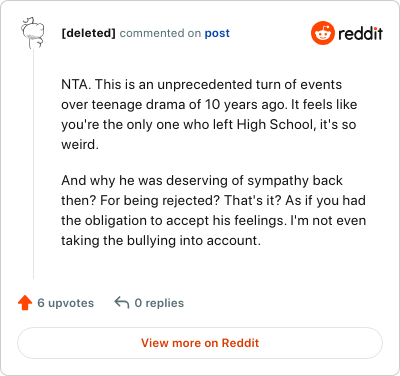Screen dimensions: 400x376
Task: Click the "NTA." verdict at comment start
Action: pos(76,84)
